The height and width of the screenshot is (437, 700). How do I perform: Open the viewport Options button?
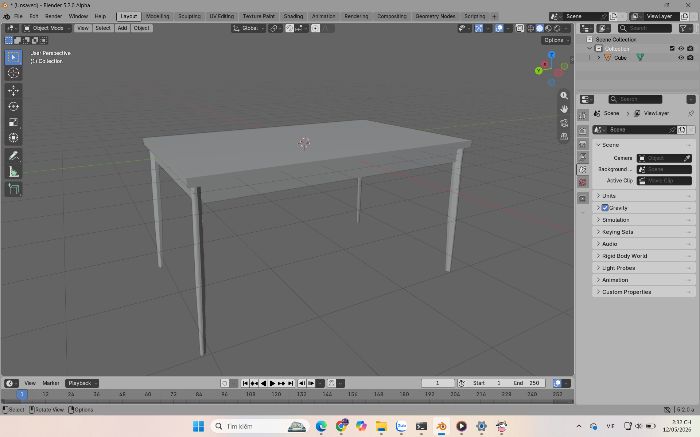(x=556, y=40)
